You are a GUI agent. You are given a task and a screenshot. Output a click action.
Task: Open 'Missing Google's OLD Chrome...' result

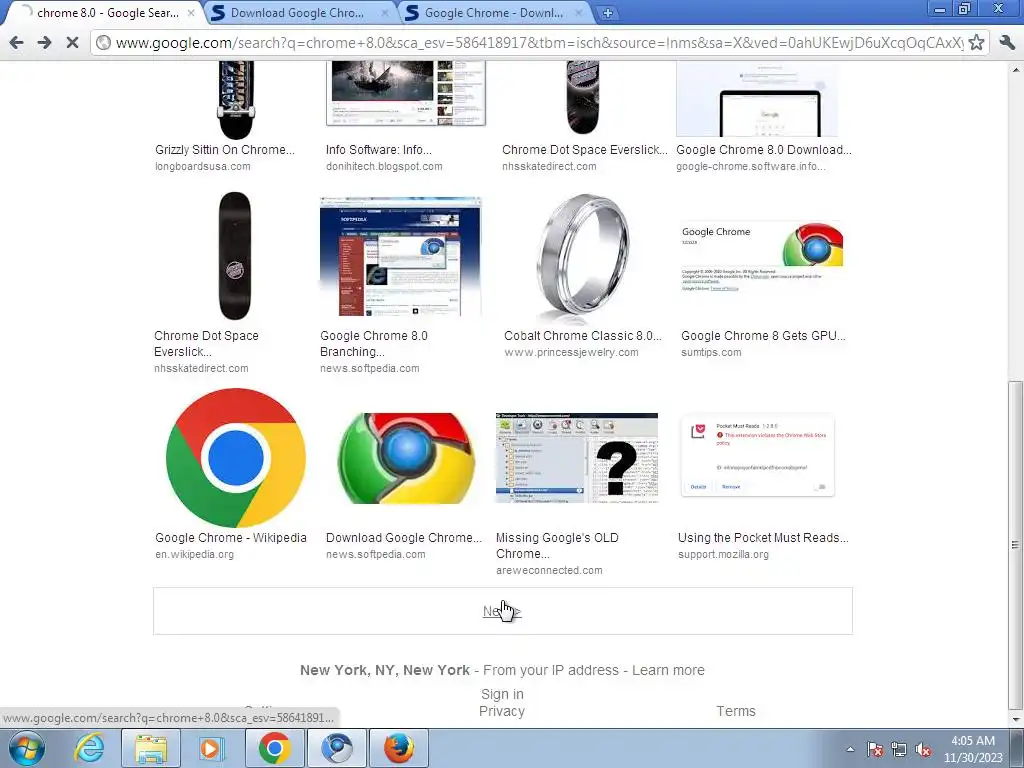click(x=557, y=545)
